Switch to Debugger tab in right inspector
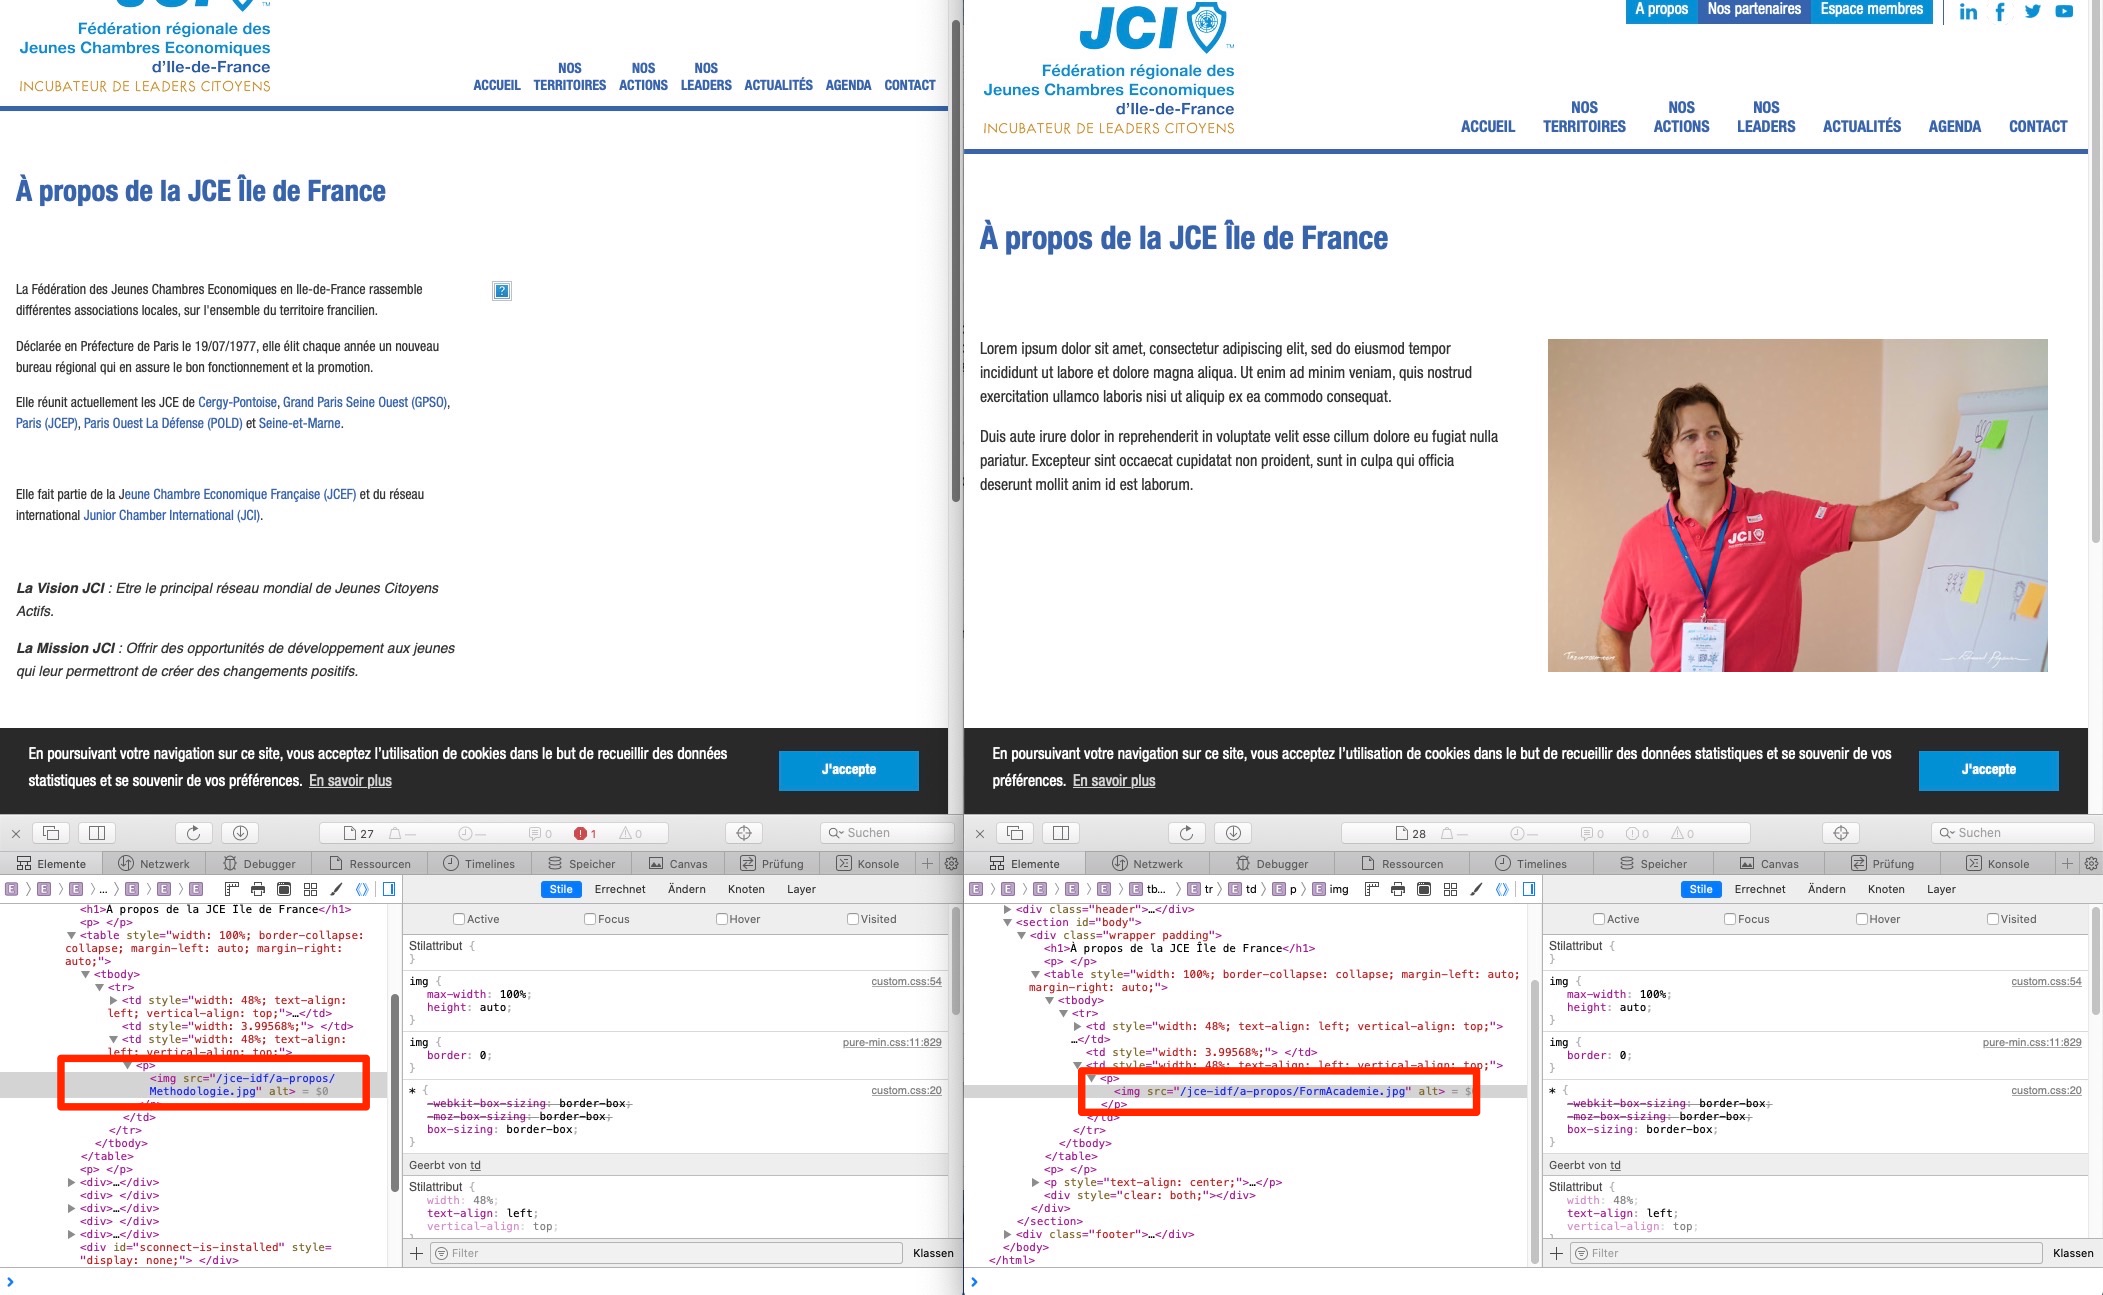 [x=1272, y=864]
